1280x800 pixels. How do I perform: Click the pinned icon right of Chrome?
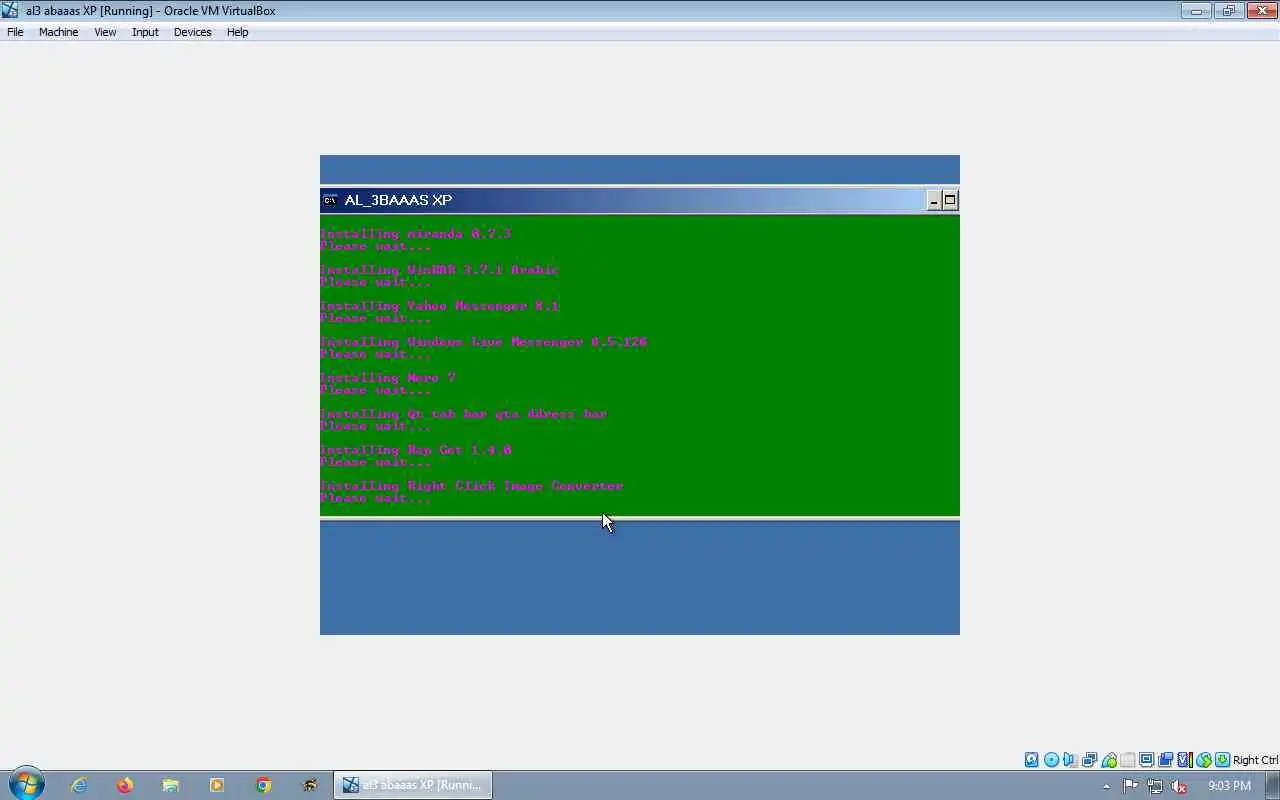pos(309,785)
